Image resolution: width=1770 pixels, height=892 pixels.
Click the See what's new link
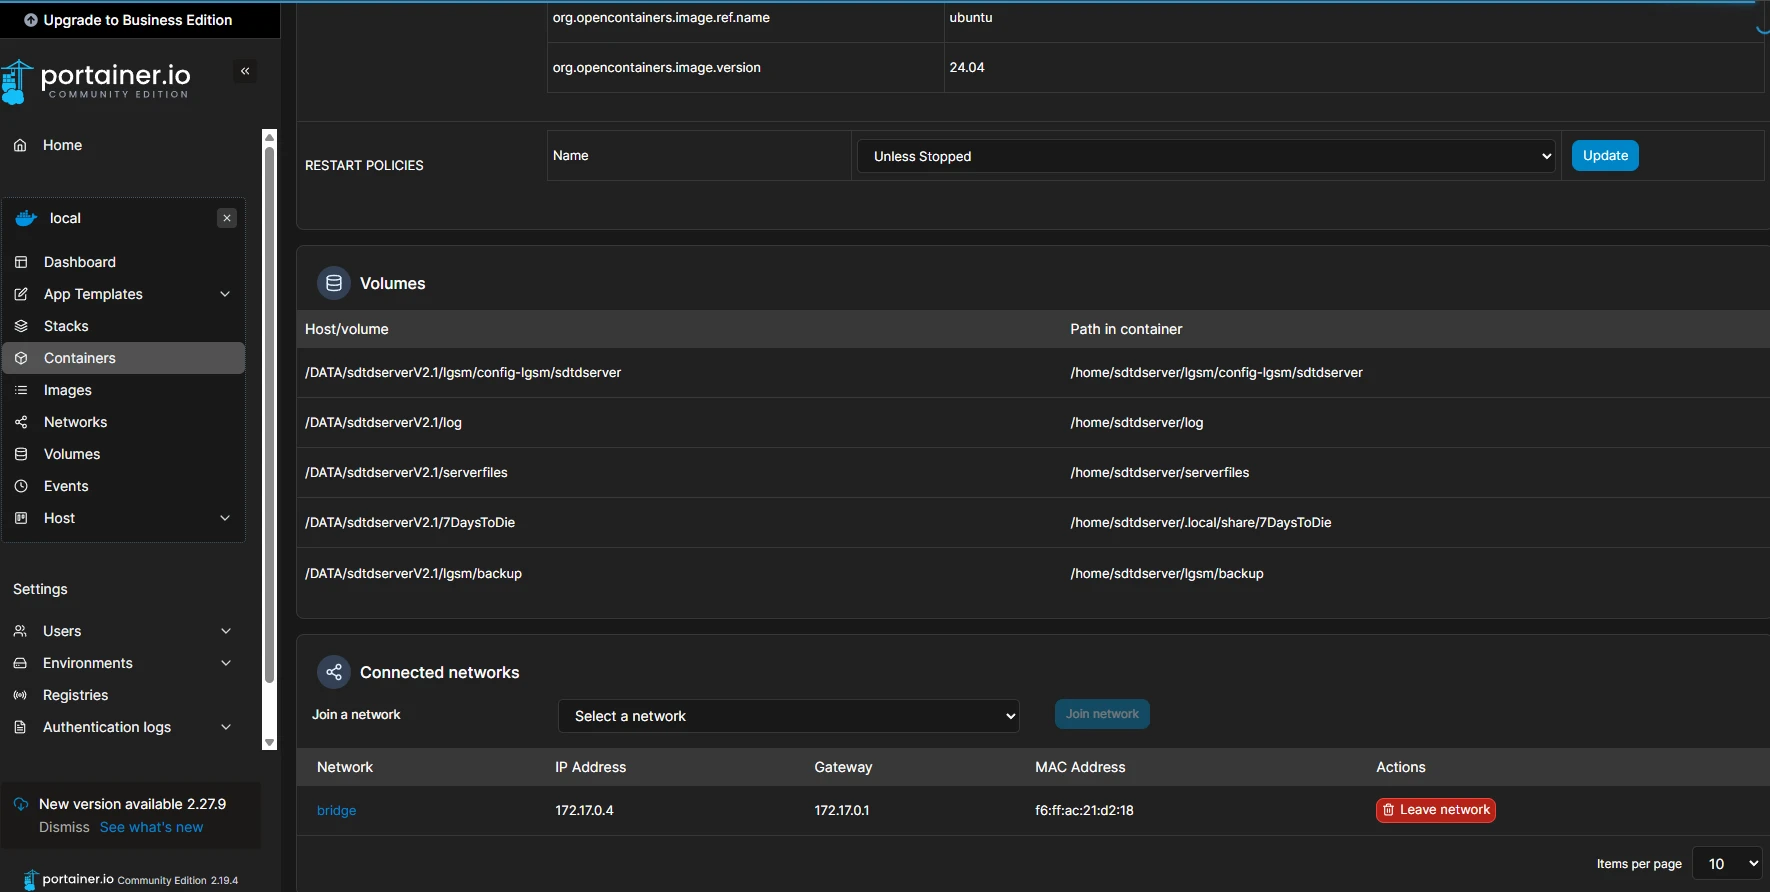pyautogui.click(x=151, y=827)
